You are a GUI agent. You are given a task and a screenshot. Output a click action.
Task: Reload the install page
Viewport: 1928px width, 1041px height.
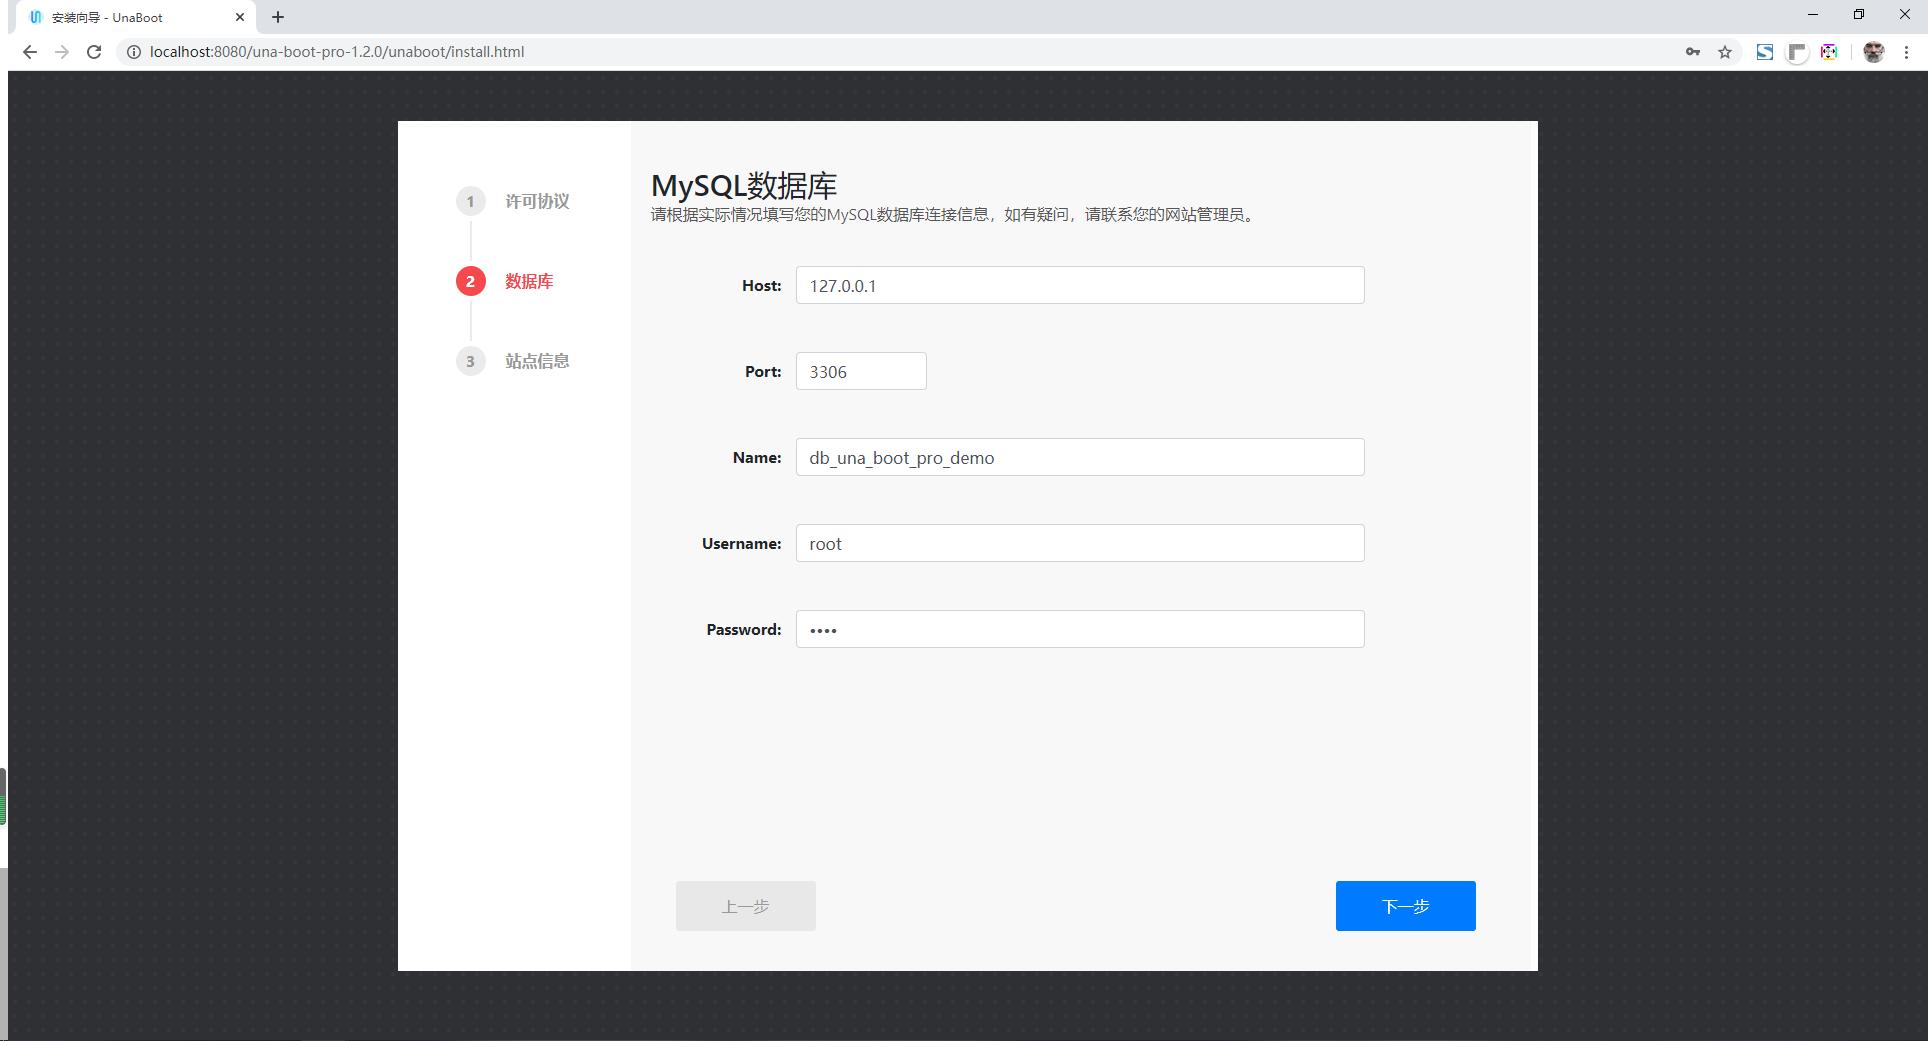coord(94,51)
